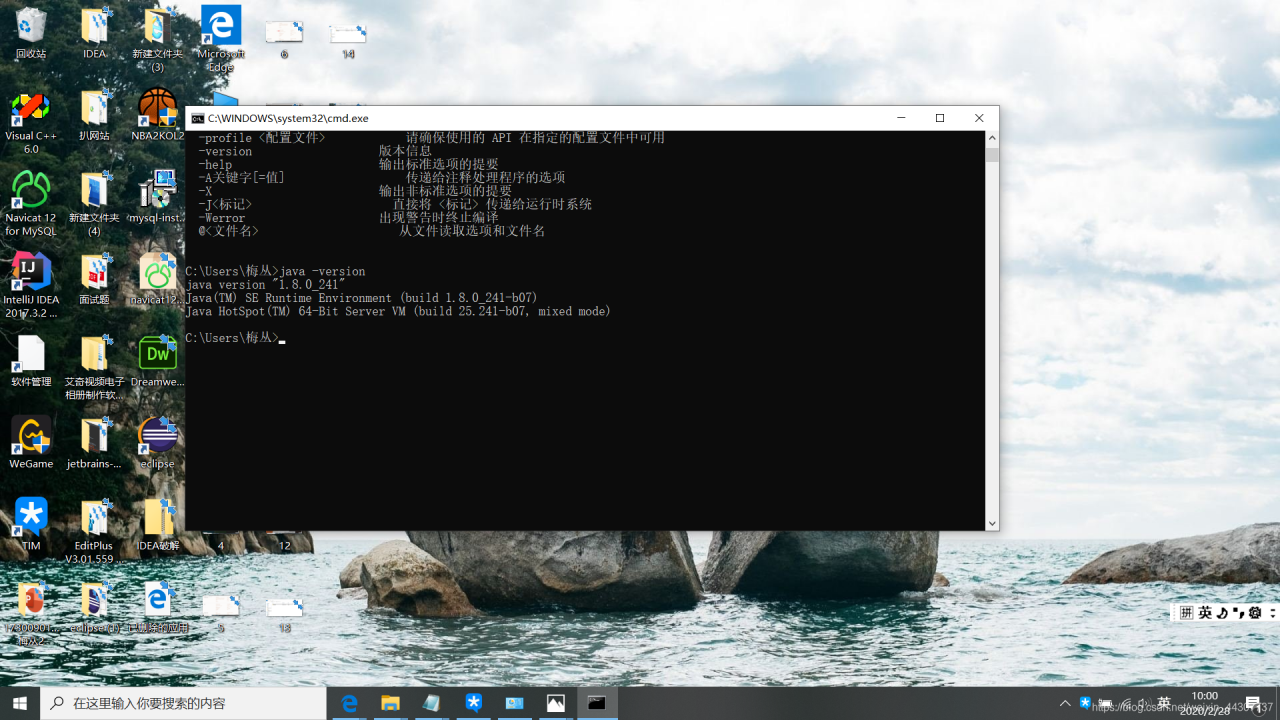Toggle half-moon width mode on IME toolbar
The image size is (1280, 720).
[1221, 612]
